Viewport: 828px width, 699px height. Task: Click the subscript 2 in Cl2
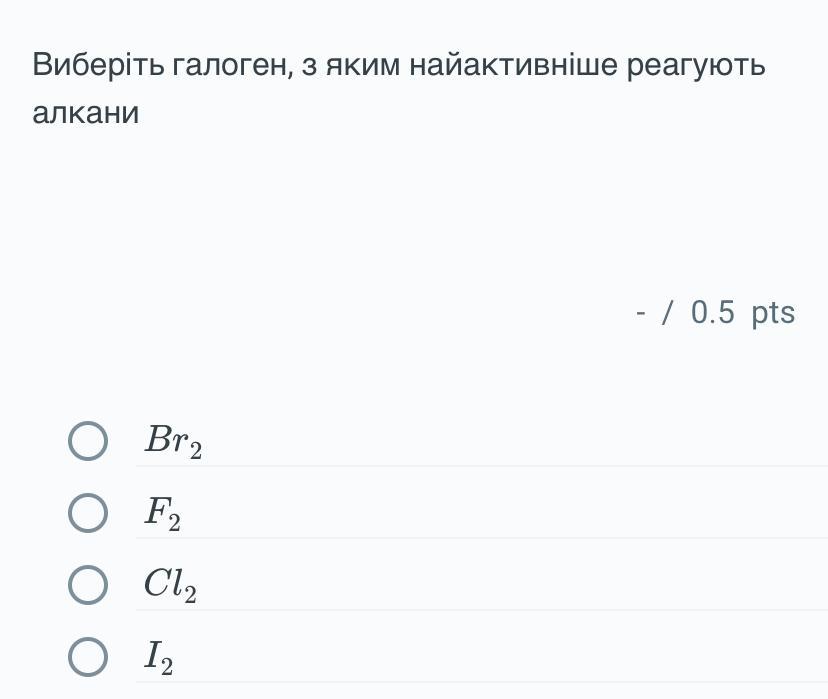(190, 595)
